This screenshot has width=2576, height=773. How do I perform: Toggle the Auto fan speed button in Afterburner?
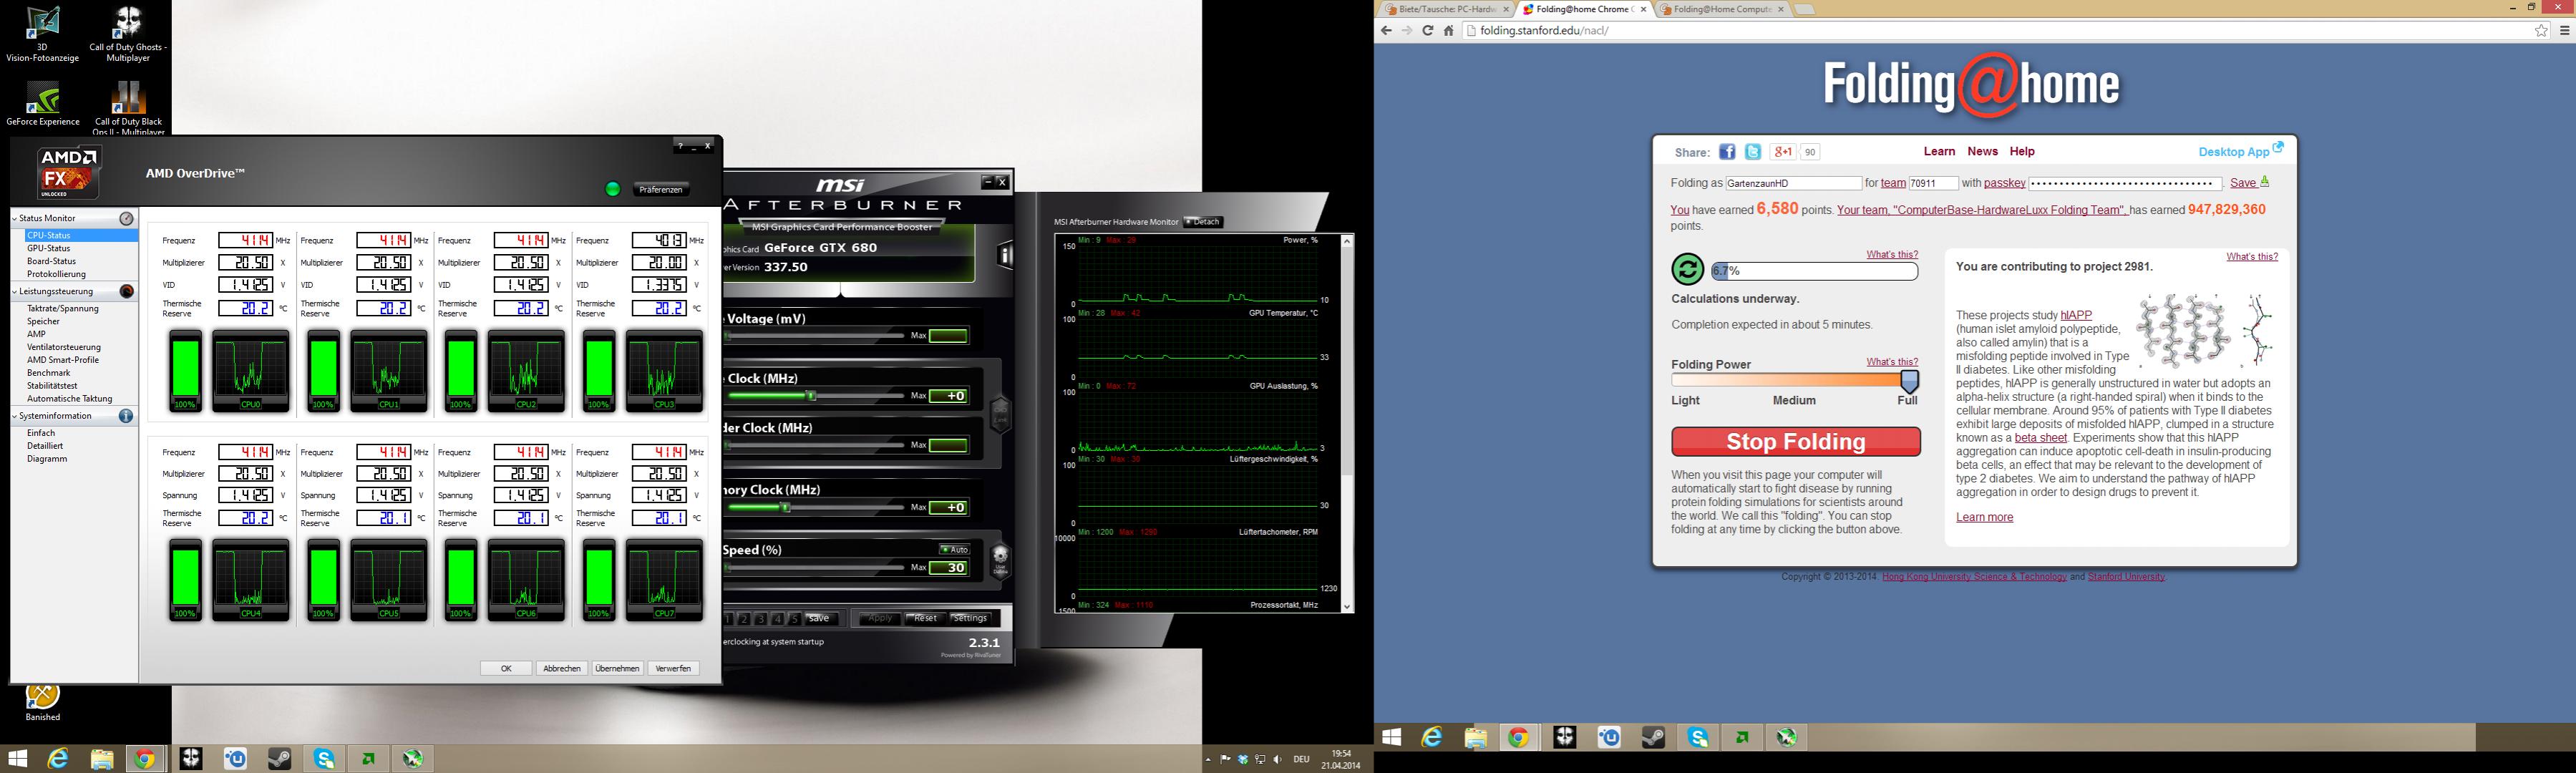point(954,549)
